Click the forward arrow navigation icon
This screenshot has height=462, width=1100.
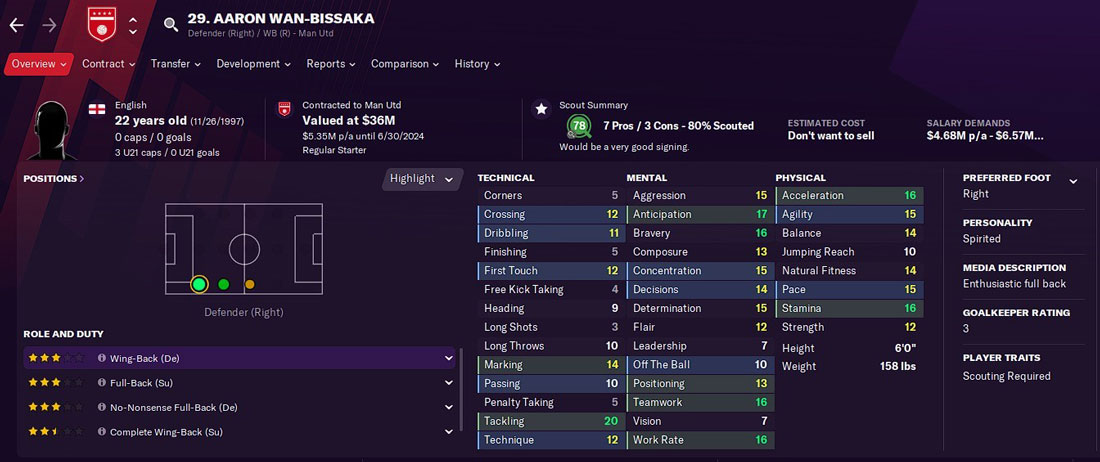pos(49,25)
